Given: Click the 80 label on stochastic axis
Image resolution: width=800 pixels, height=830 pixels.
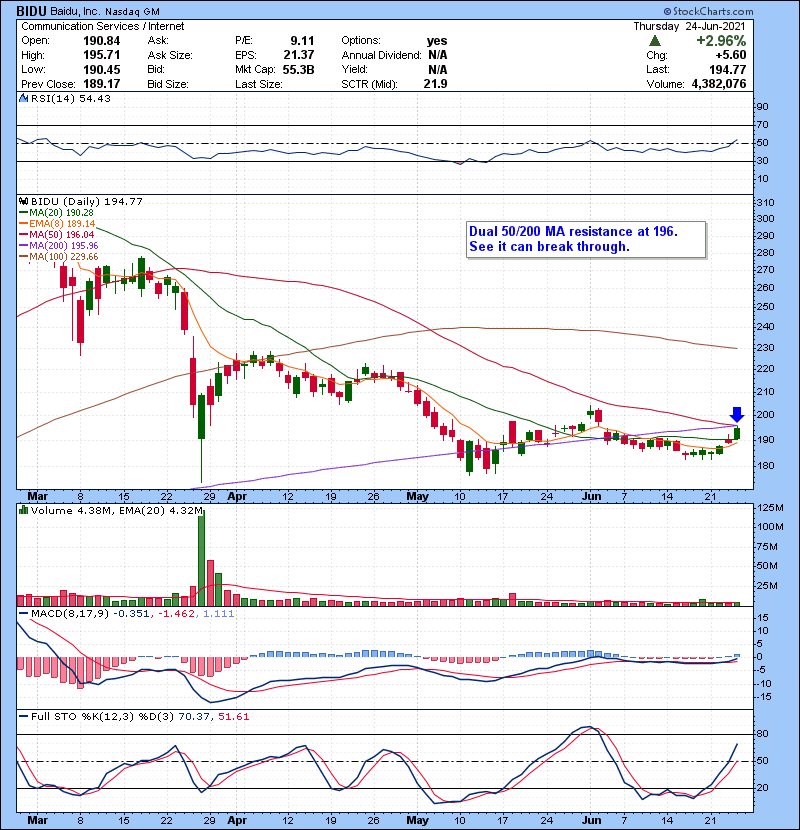Looking at the screenshot, I should (762, 734).
